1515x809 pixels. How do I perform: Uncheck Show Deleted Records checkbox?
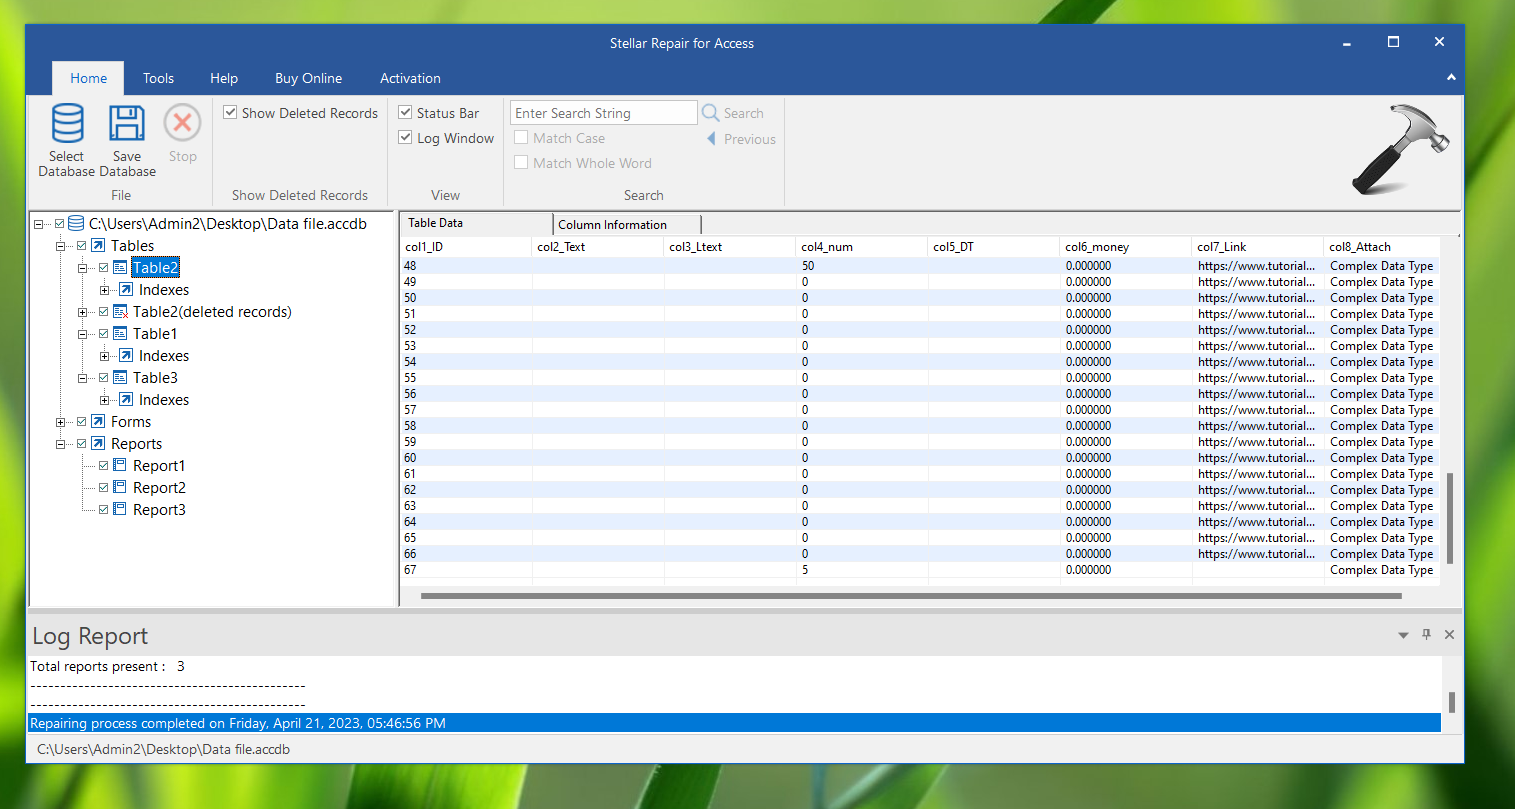pos(230,113)
